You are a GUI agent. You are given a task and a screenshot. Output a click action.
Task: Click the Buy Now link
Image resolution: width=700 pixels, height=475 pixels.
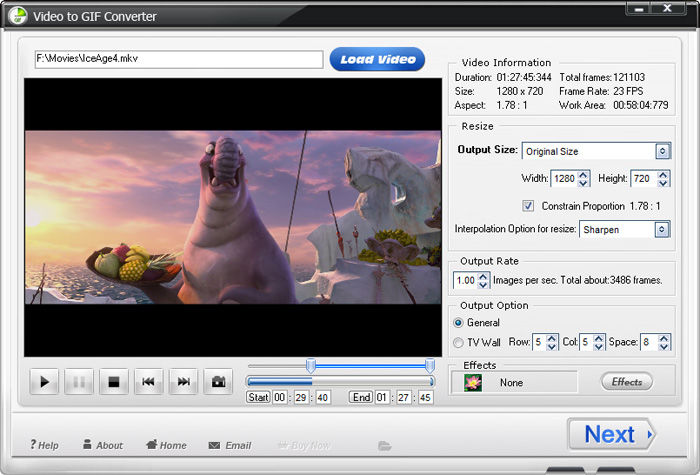304,445
